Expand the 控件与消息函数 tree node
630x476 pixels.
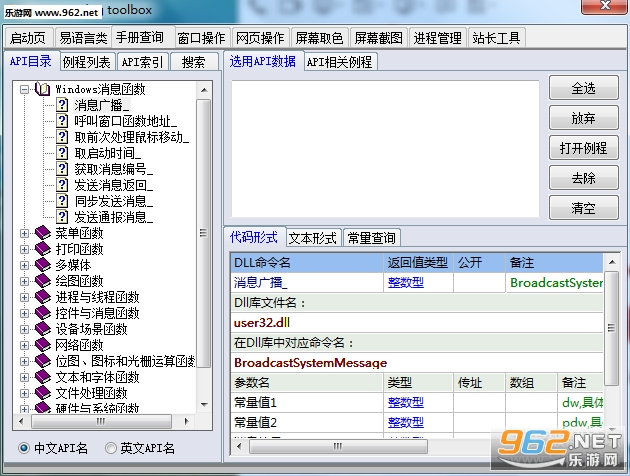pyautogui.click(x=25, y=313)
